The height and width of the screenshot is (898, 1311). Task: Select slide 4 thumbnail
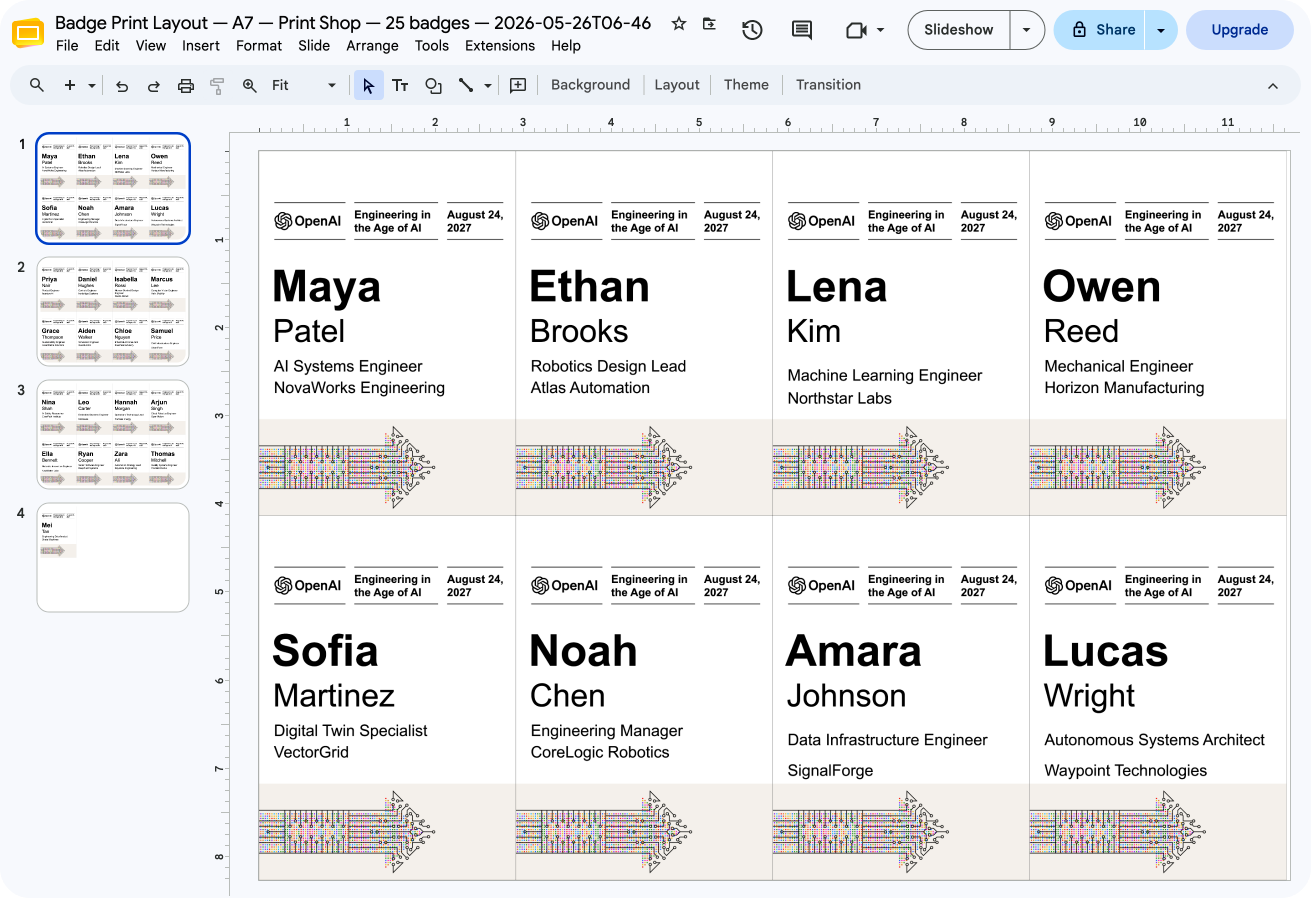coord(113,557)
